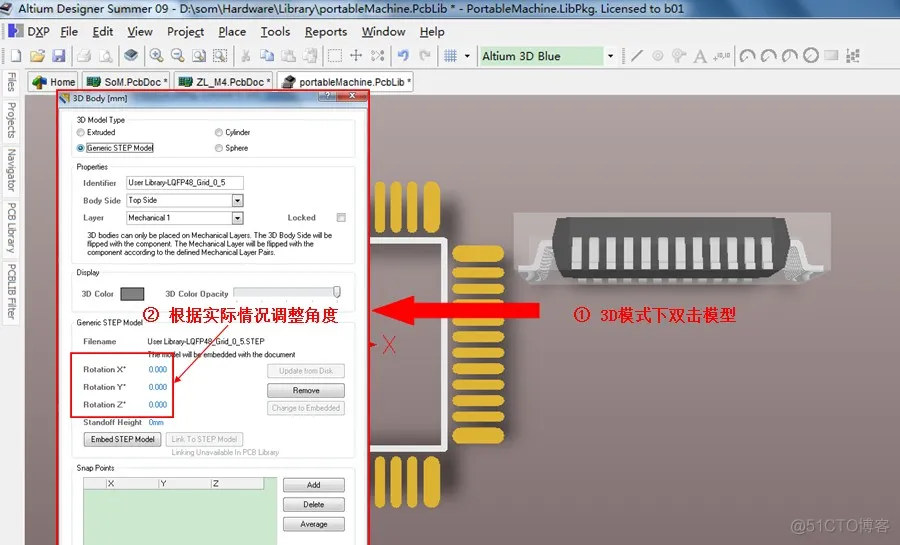
Task: Click the Average snap point button
Action: click(x=313, y=524)
